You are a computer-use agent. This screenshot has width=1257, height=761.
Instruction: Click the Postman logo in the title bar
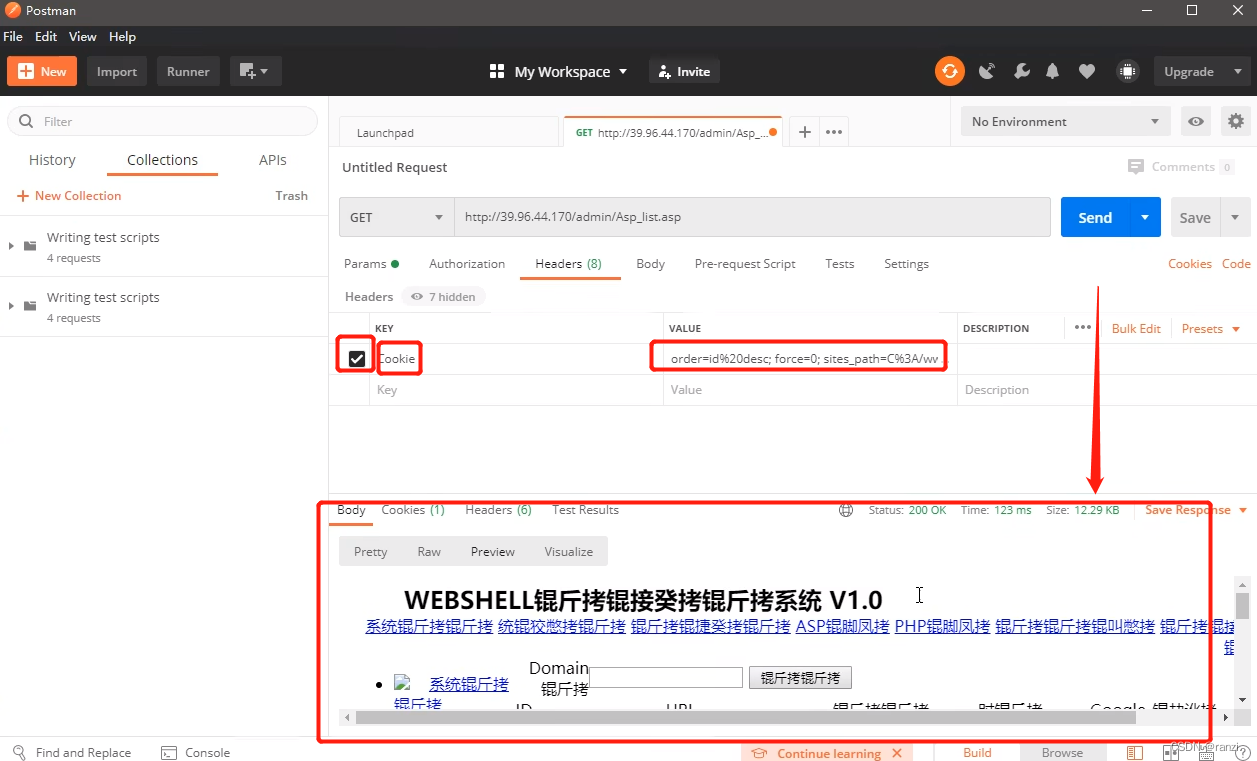tap(12, 10)
